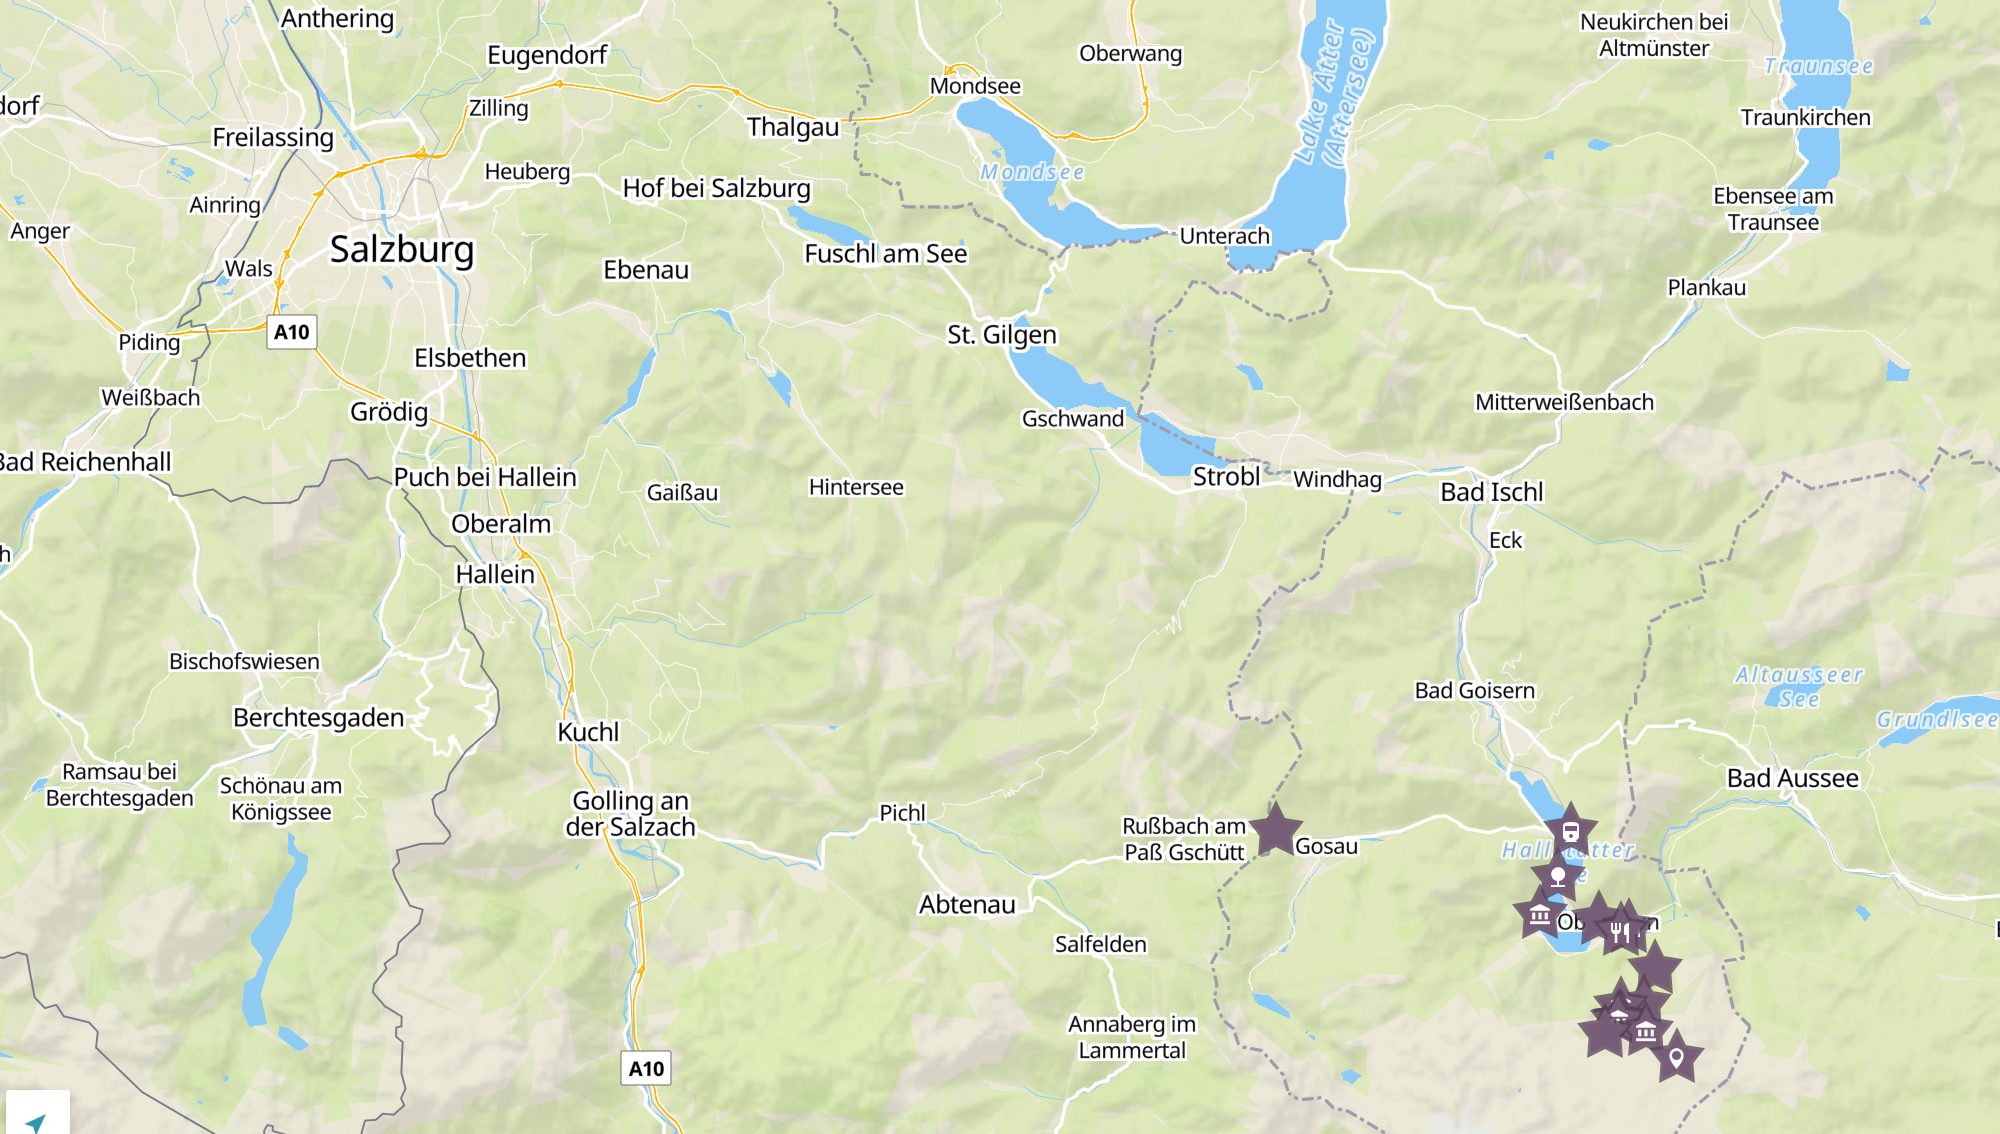Click the Salzburg city label
The image size is (2000, 1134).
pos(402,249)
